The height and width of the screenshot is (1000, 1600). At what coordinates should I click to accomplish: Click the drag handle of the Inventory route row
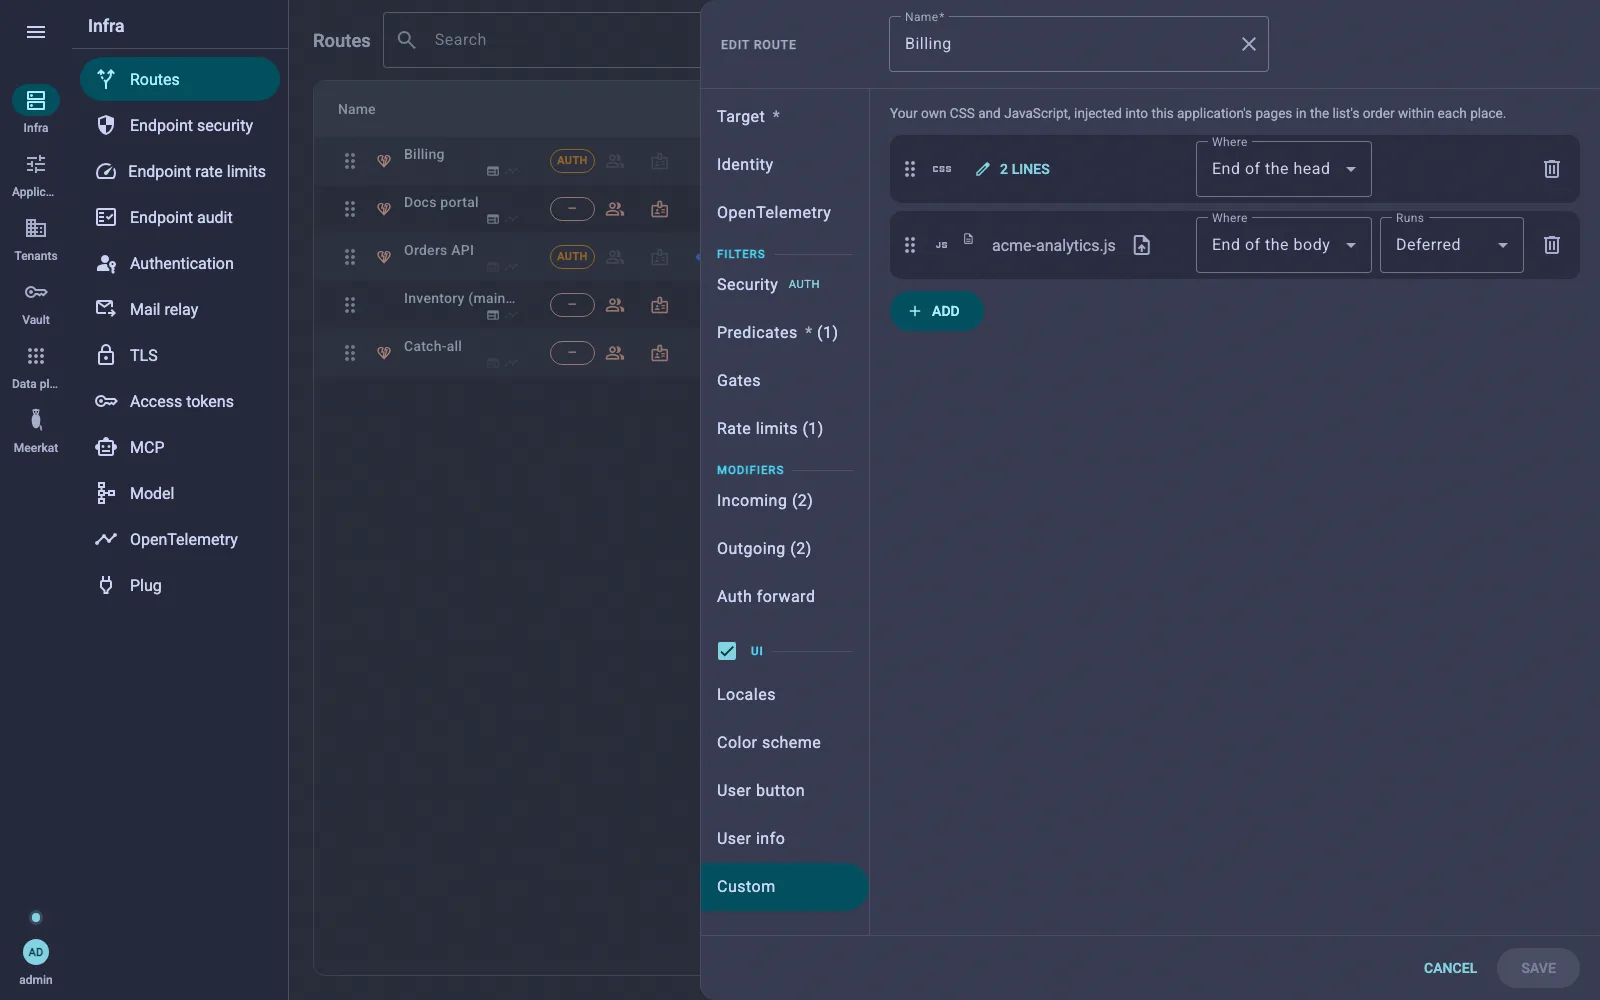click(x=350, y=305)
